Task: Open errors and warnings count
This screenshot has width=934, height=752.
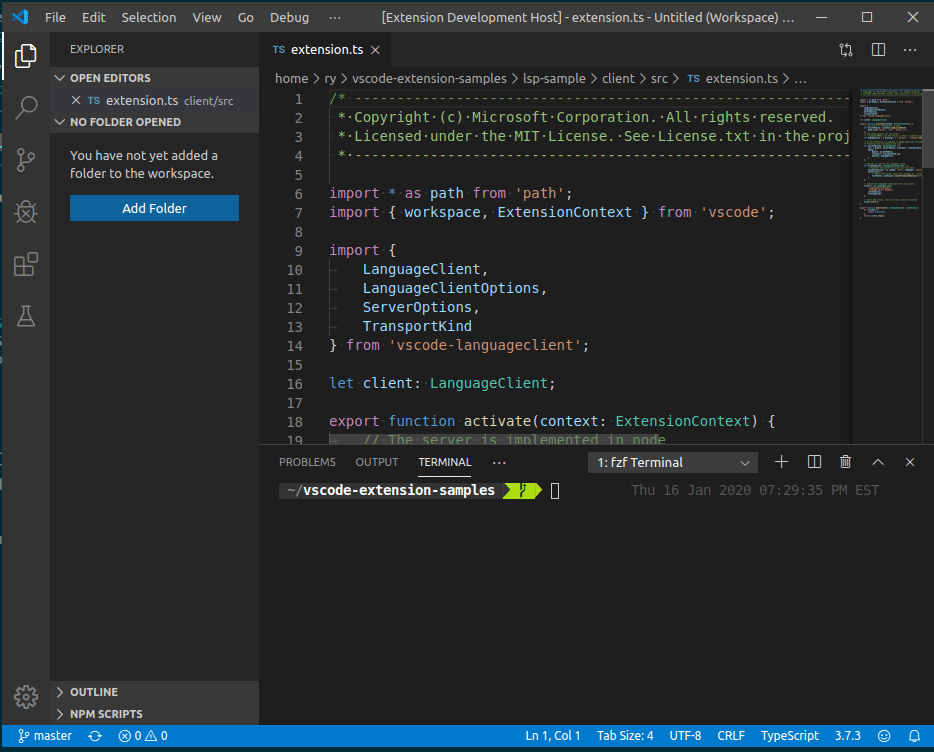Action: point(143,736)
